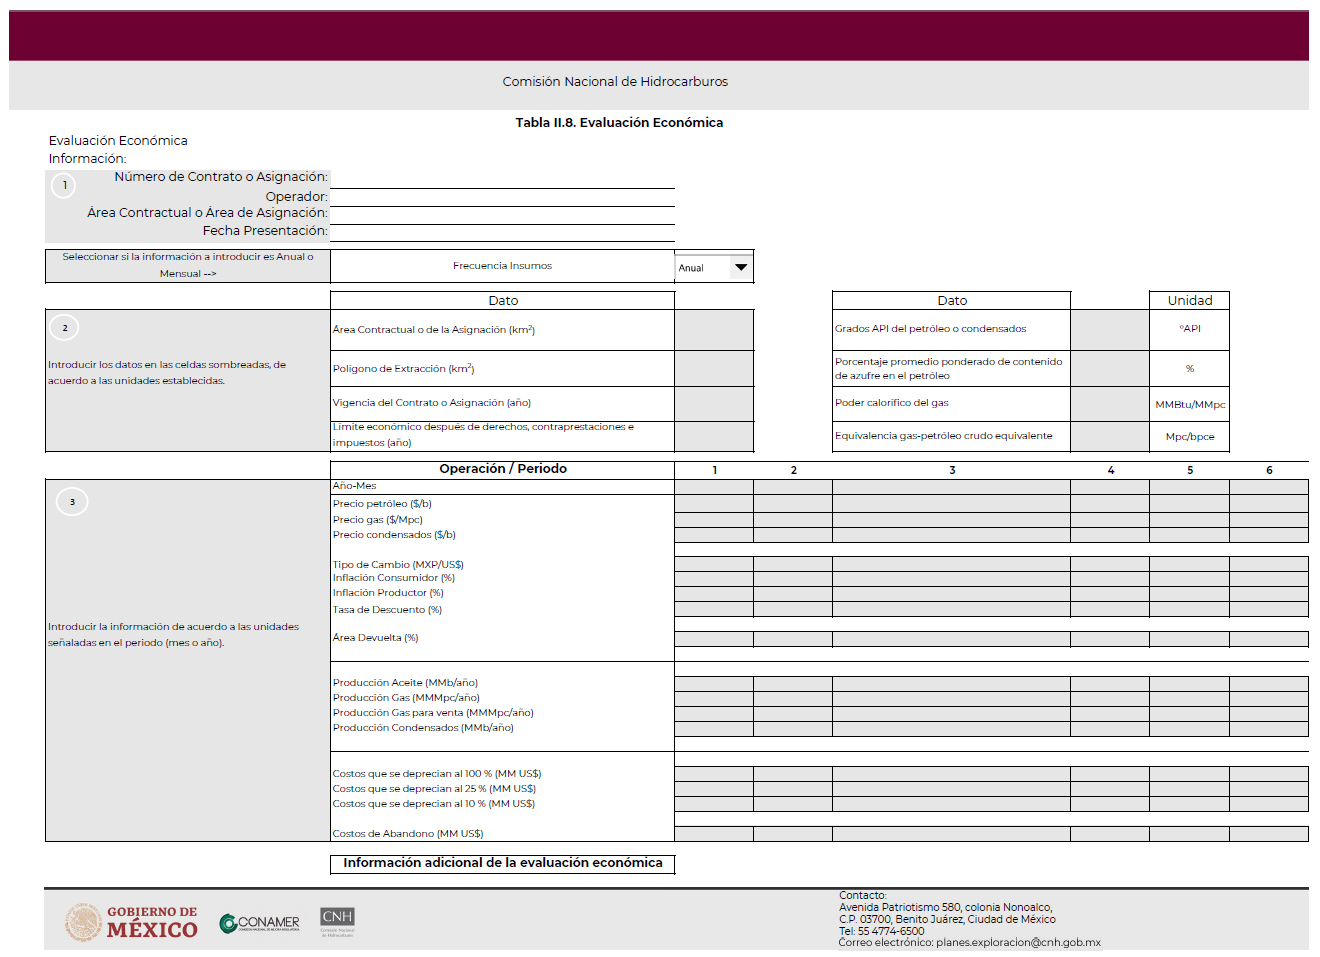Image resolution: width=1320 pixels, height=957 pixels.
Task: Click the Año-Mes cell under period 3
Action: coord(951,487)
